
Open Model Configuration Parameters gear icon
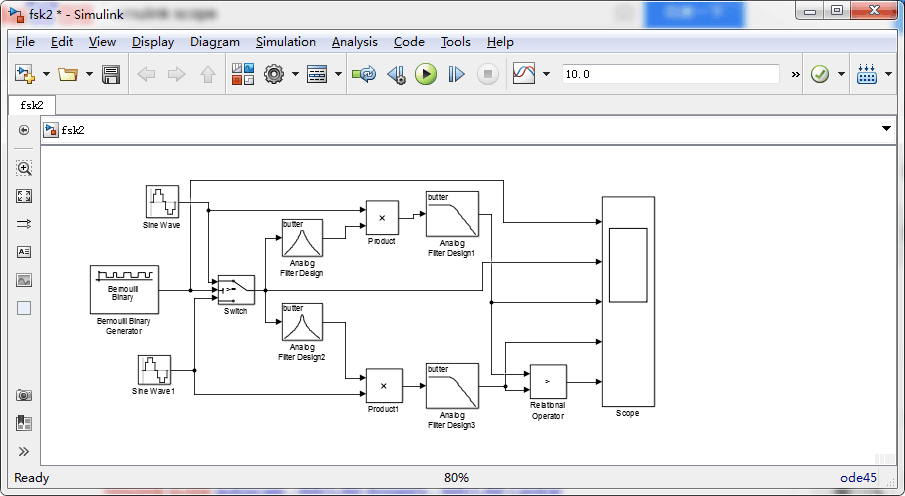click(274, 74)
